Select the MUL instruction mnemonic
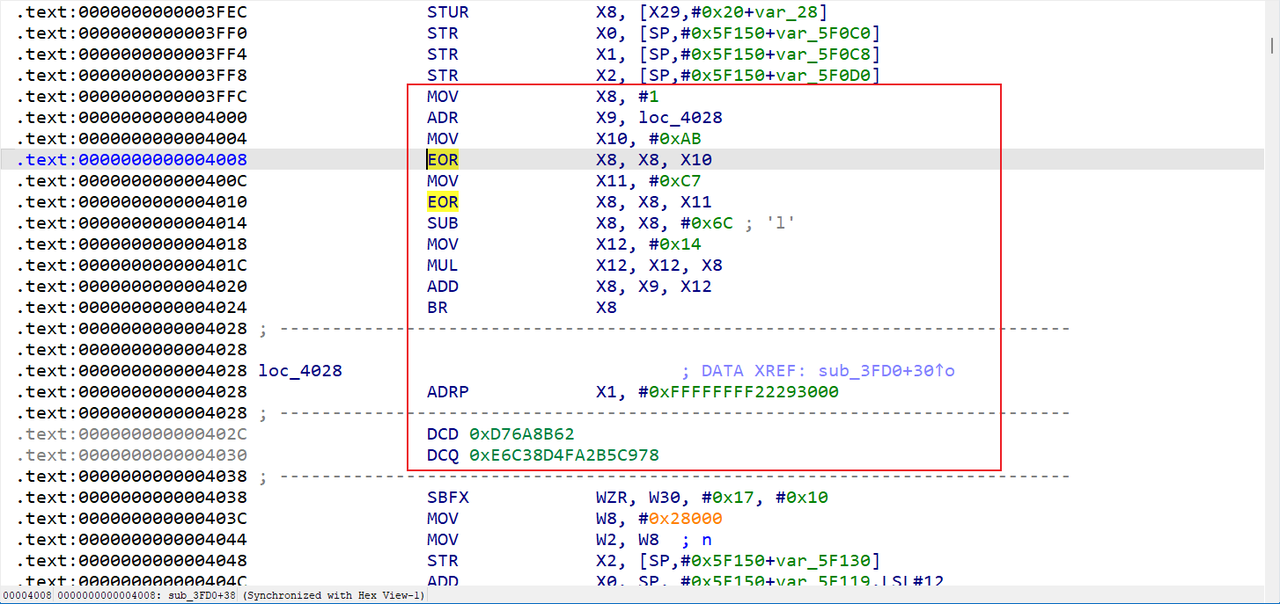Viewport: 1280px width, 604px height. 442,266
